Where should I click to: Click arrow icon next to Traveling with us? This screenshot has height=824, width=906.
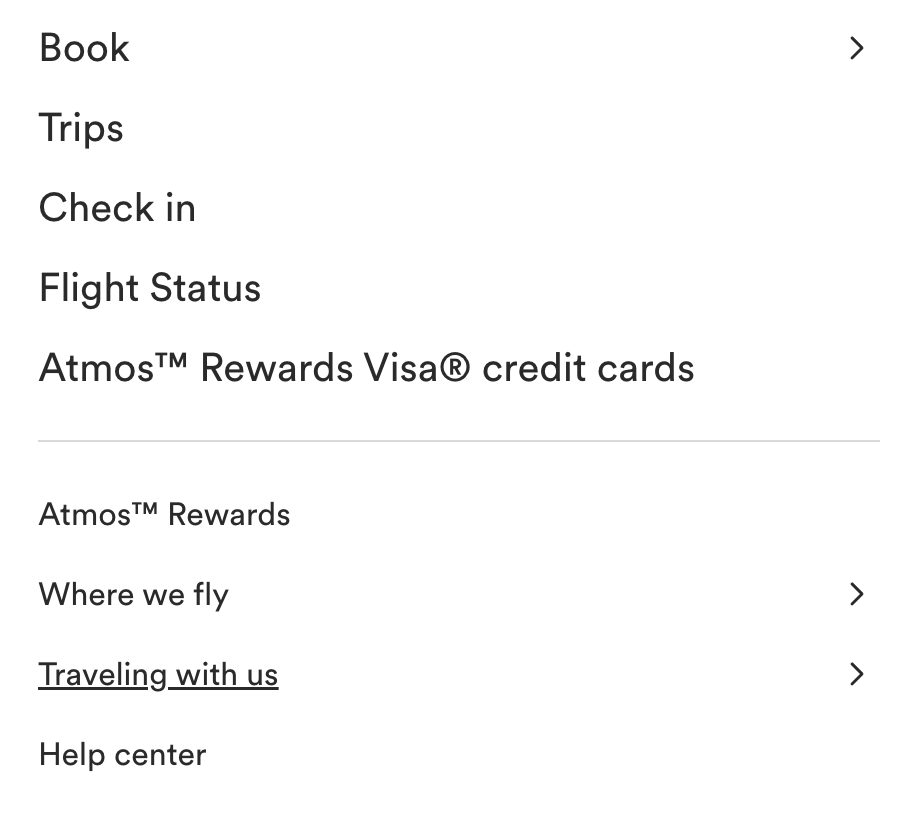[856, 674]
